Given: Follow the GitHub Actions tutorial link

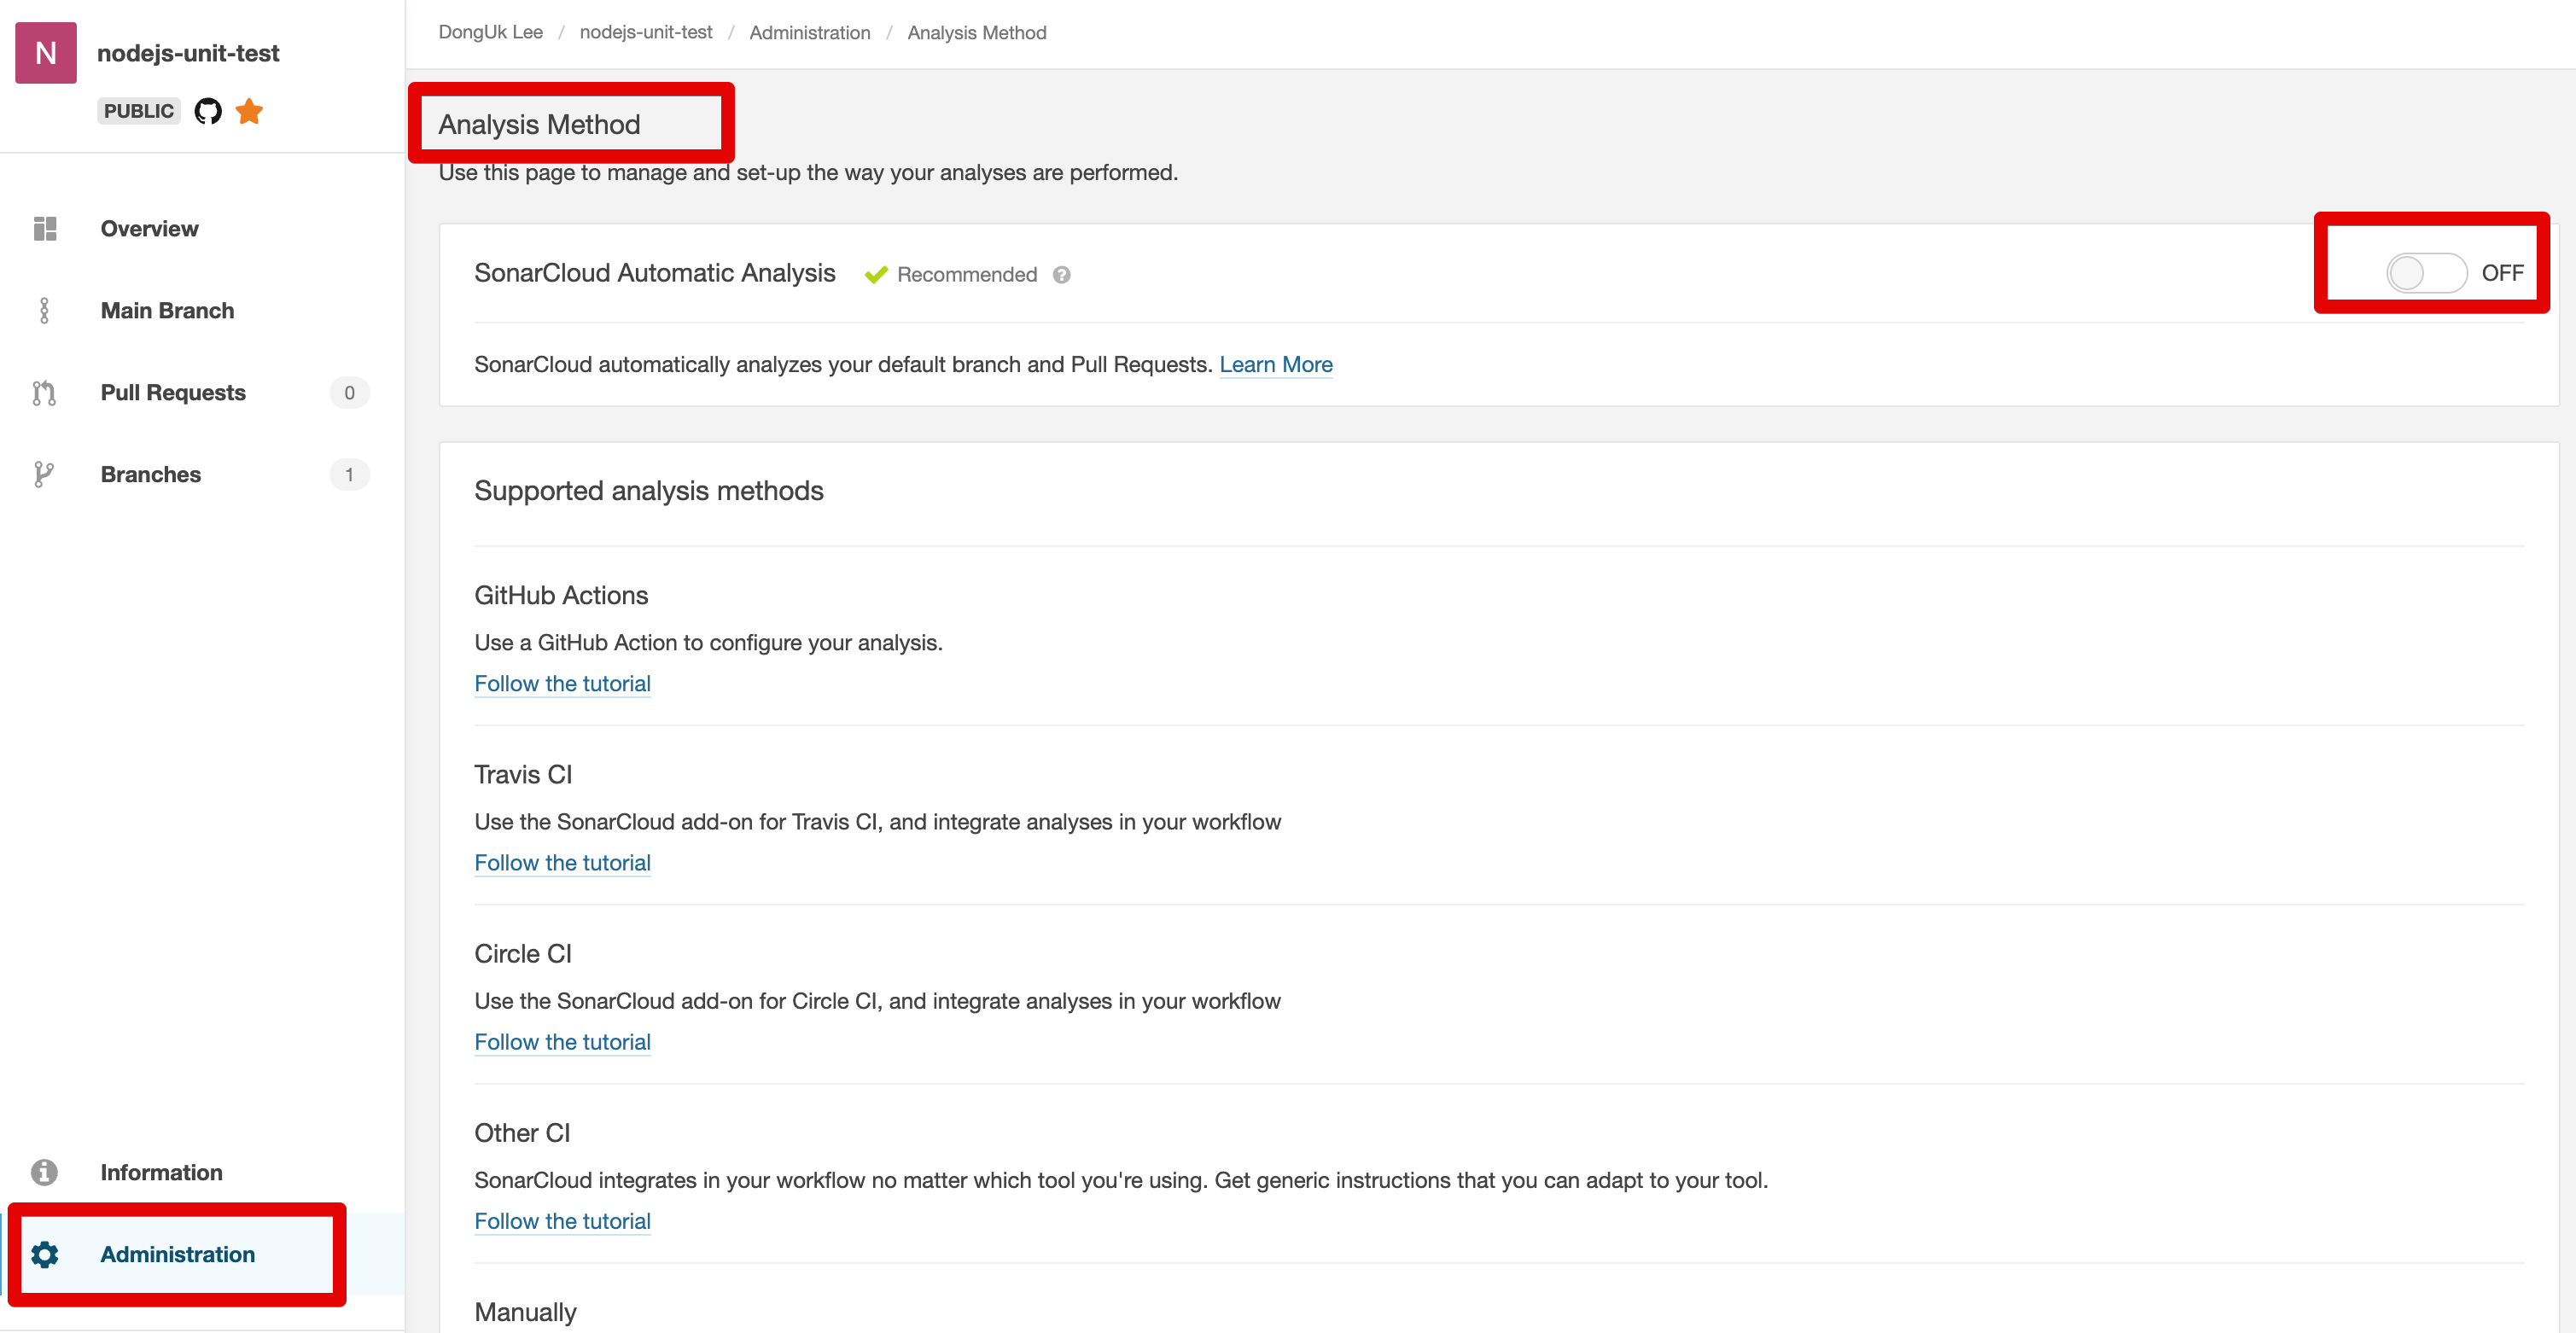Looking at the screenshot, I should pos(562,684).
